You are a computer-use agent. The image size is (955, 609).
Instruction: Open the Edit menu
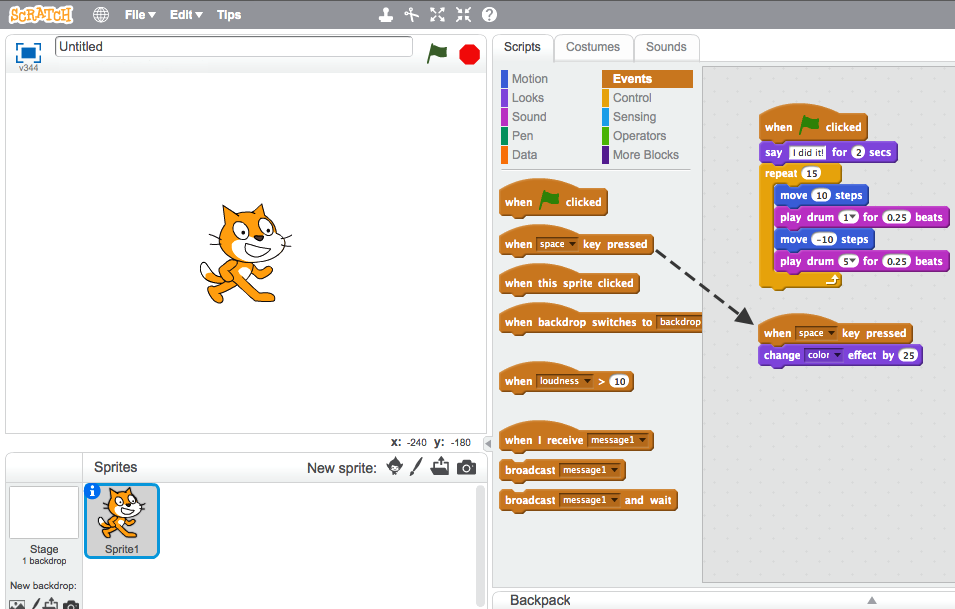tap(186, 15)
